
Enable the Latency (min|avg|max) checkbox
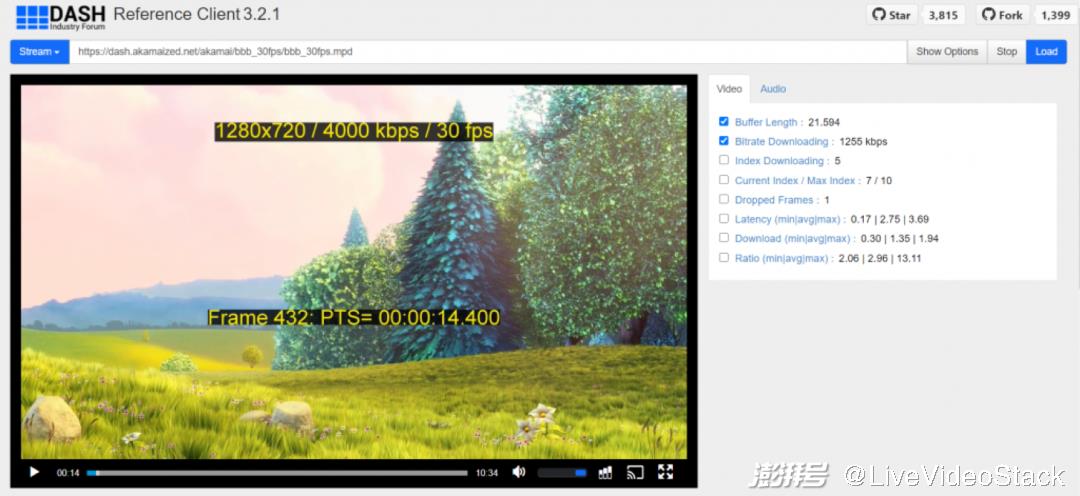click(723, 218)
